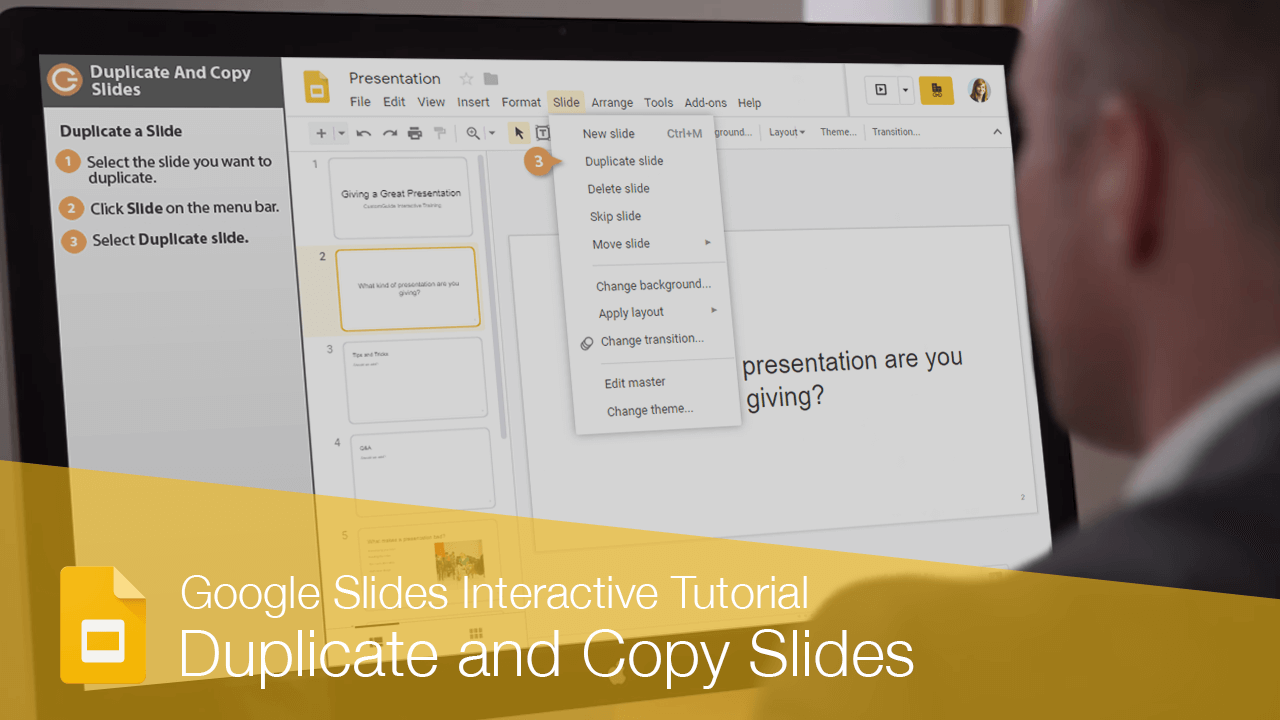
Task: Expand the Move slide submenu
Action: (x=621, y=243)
